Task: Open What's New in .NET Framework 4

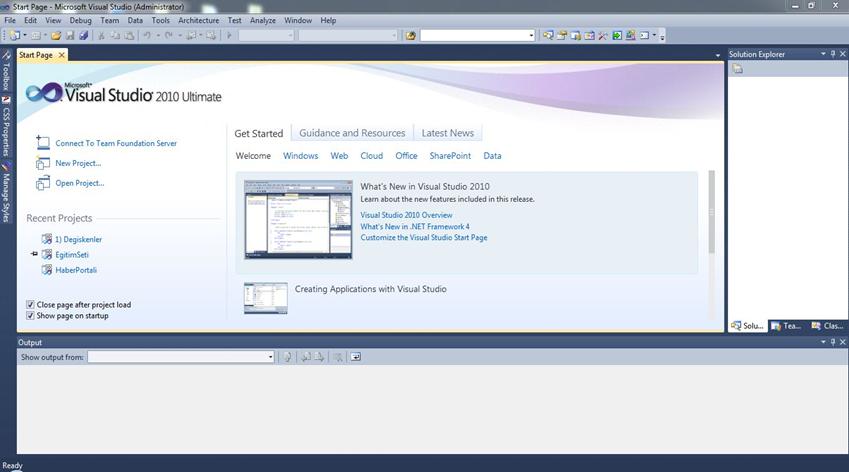Action: 415,226
